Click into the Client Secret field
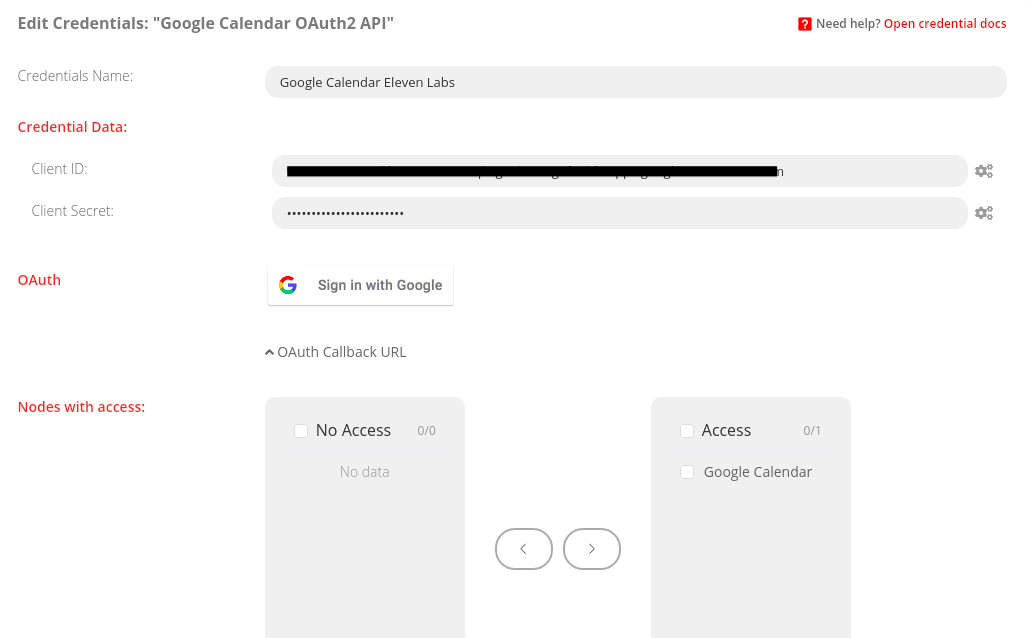This screenshot has height=638, width=1026. 619,213
